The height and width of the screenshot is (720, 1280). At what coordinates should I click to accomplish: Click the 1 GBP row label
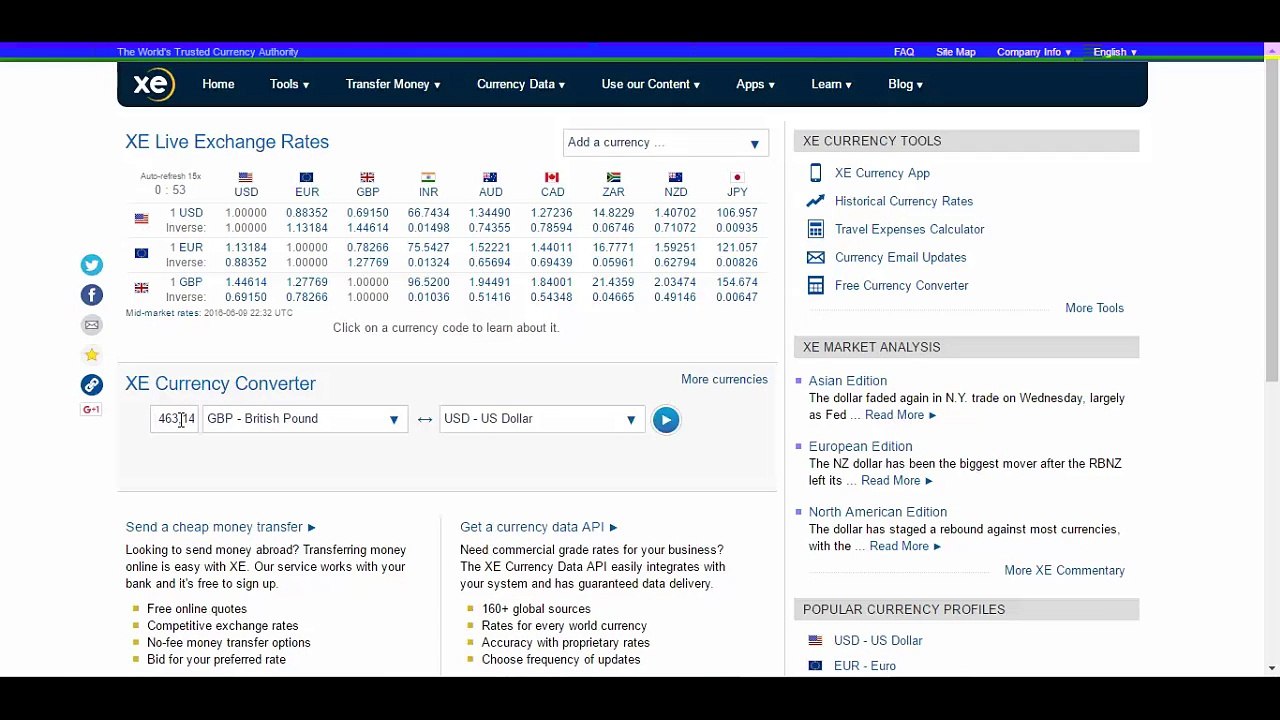(186, 283)
